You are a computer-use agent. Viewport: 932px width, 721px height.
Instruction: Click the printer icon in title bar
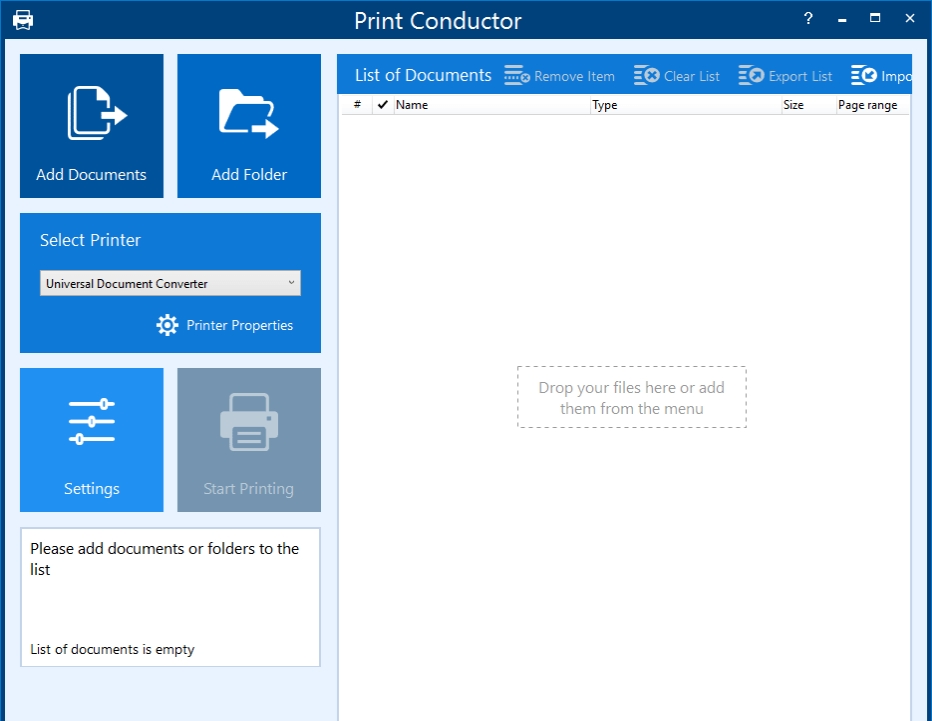(23, 20)
